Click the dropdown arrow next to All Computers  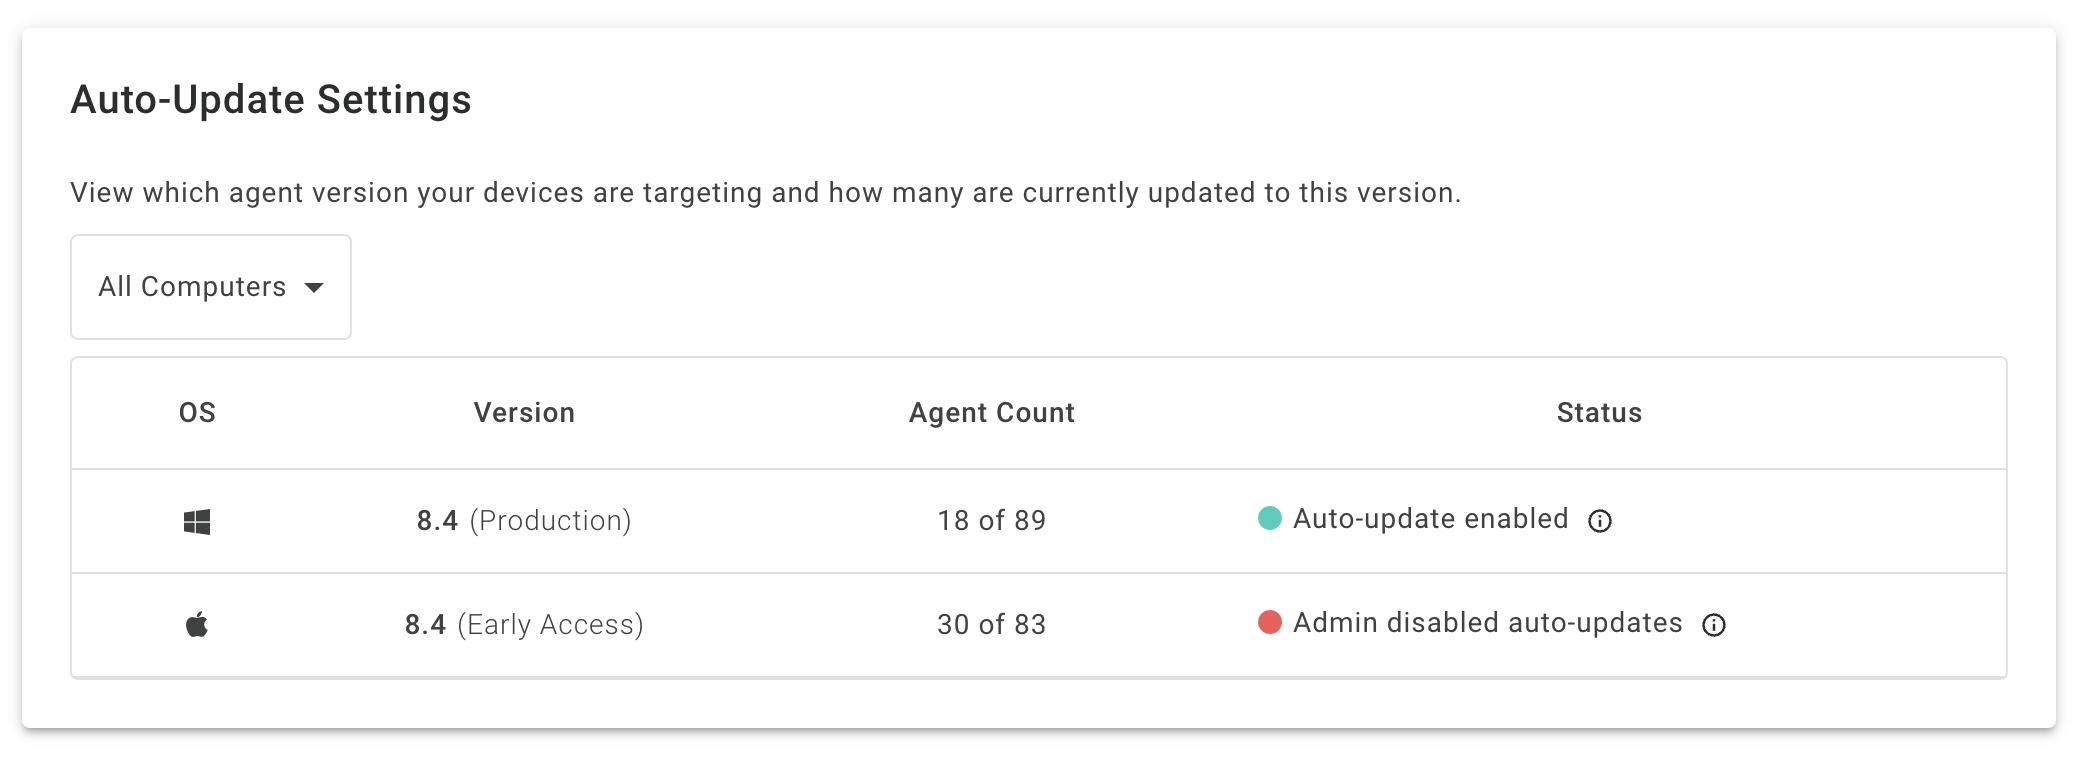coord(314,288)
